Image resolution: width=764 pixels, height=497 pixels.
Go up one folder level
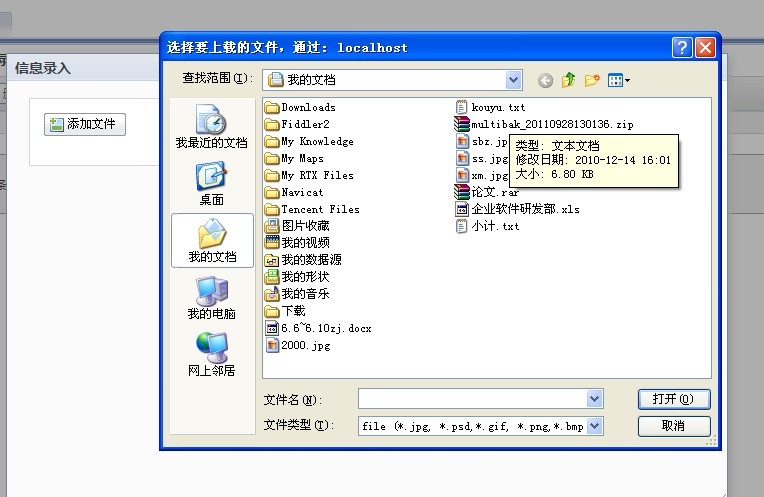point(569,80)
